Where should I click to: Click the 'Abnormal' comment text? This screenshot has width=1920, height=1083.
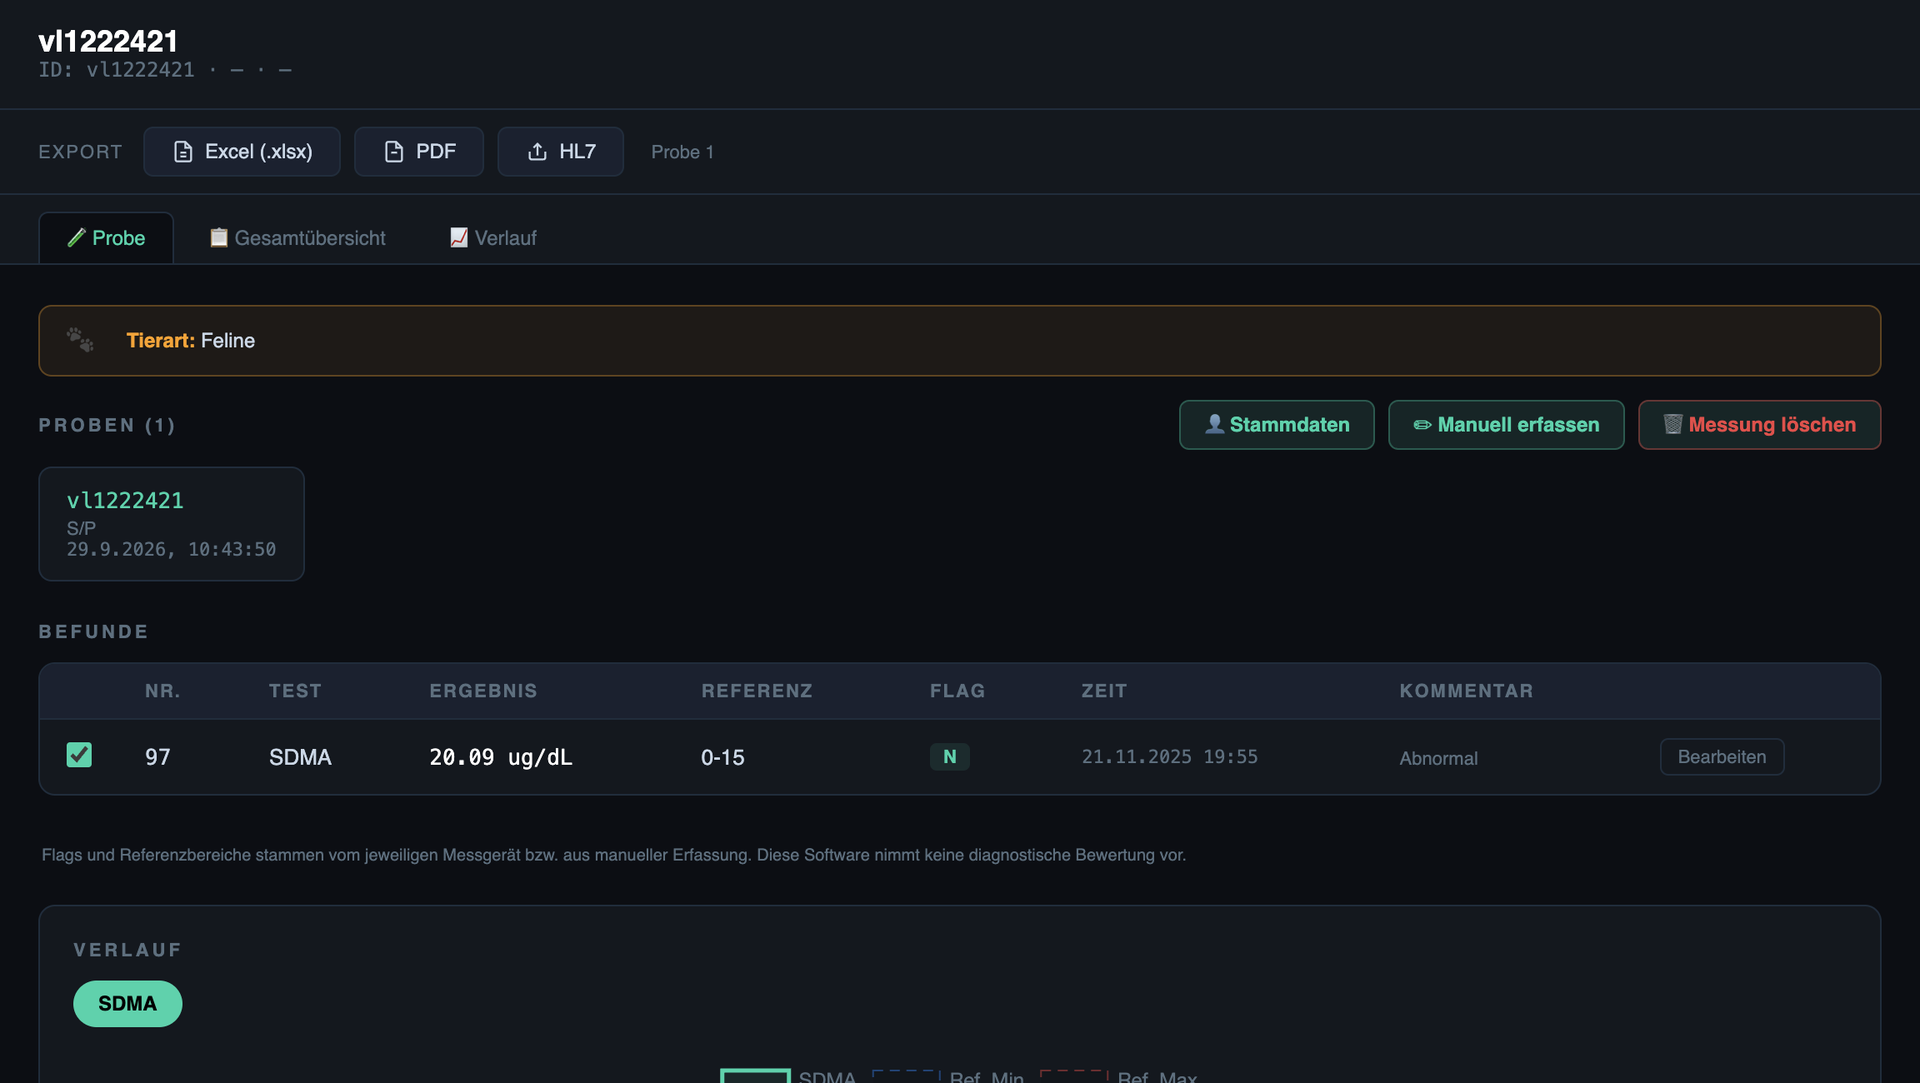coord(1438,758)
